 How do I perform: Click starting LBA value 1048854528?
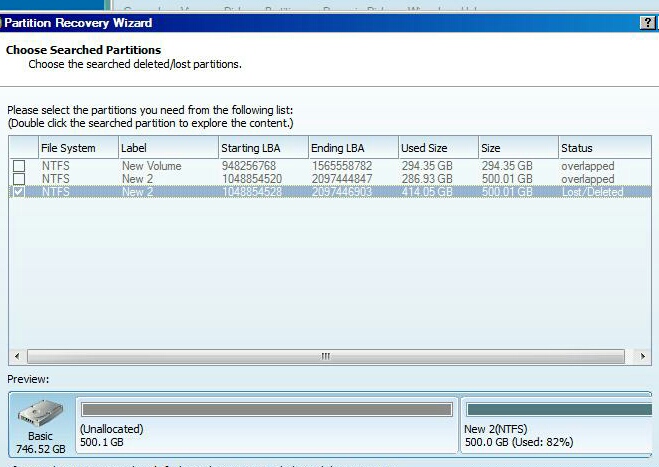252,192
